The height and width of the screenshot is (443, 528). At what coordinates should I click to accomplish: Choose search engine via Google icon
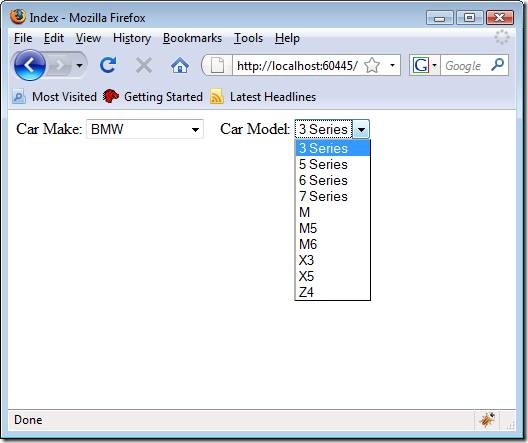[424, 65]
